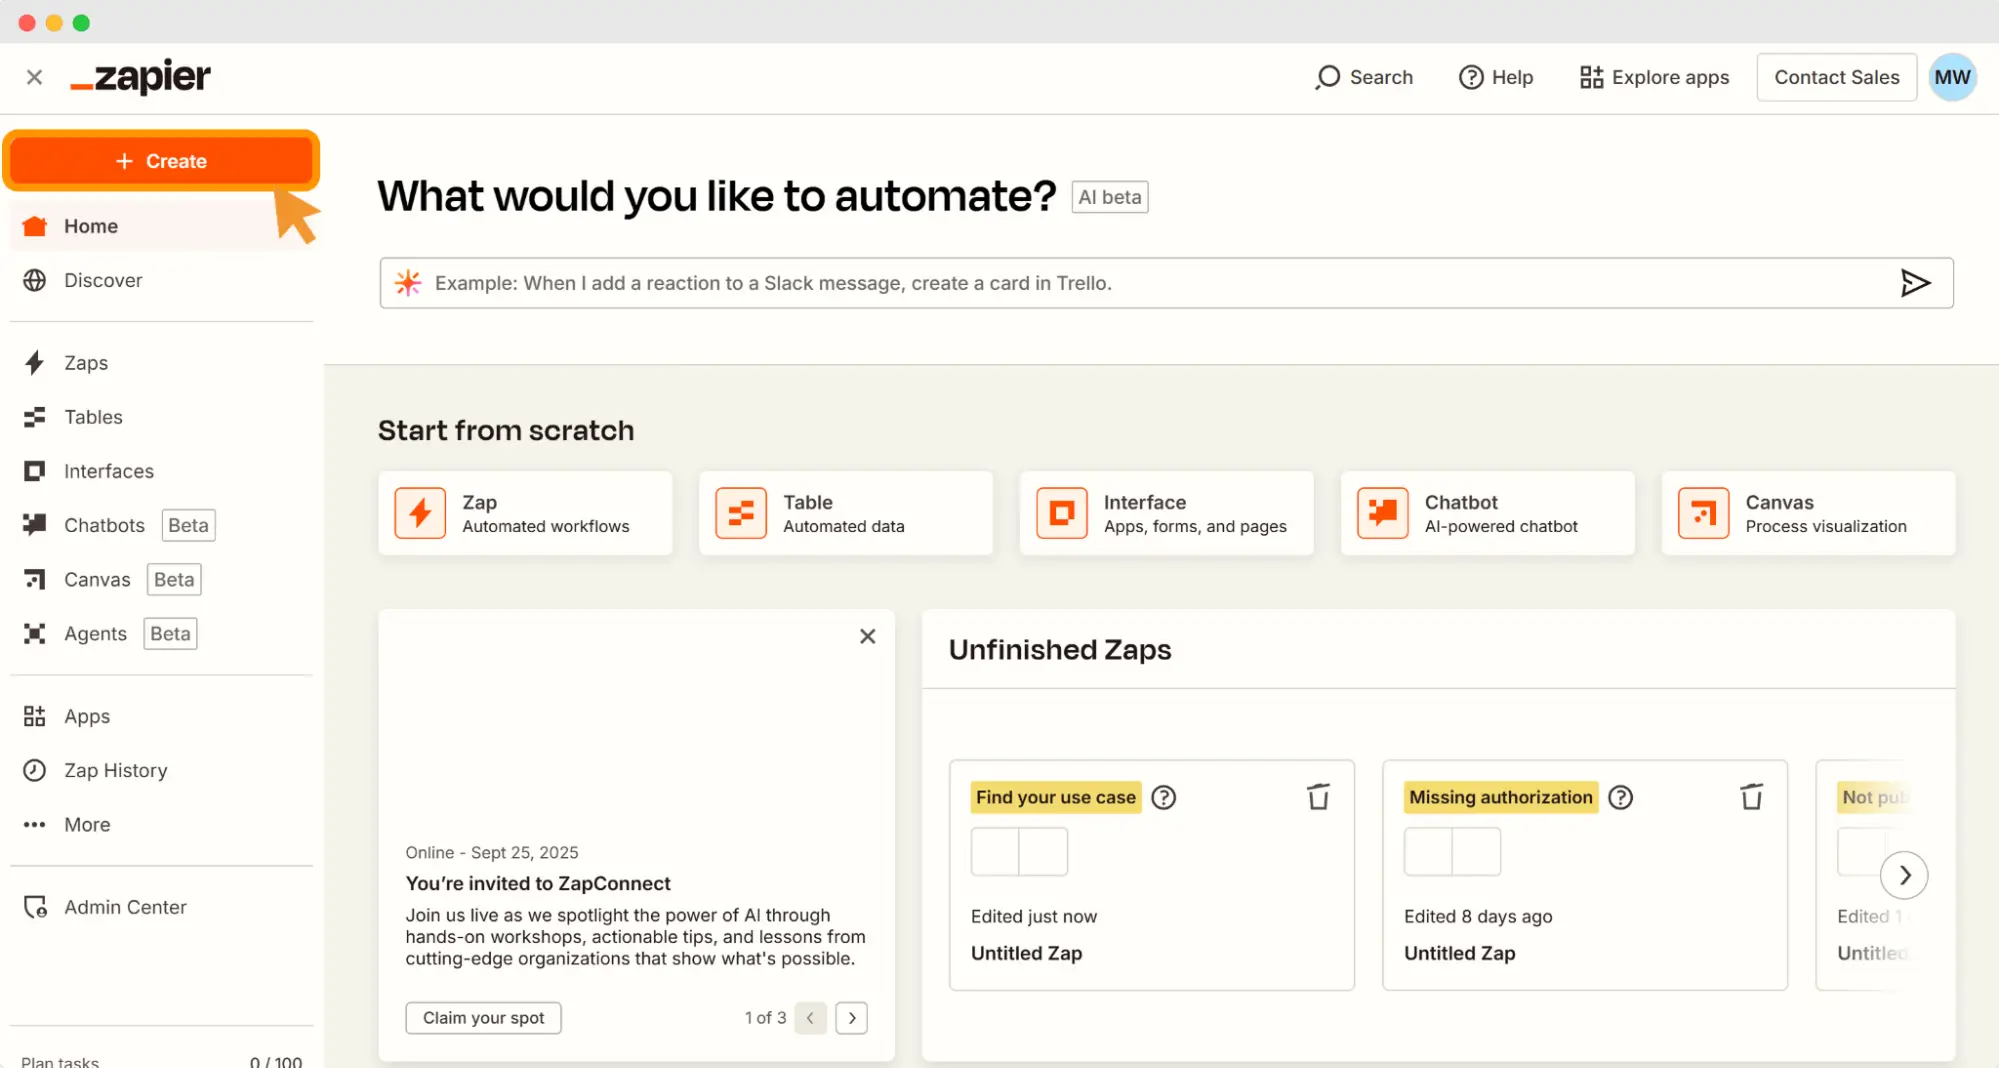Create a new Zap from scratch card
This screenshot has width=1999, height=1068.
click(x=525, y=513)
